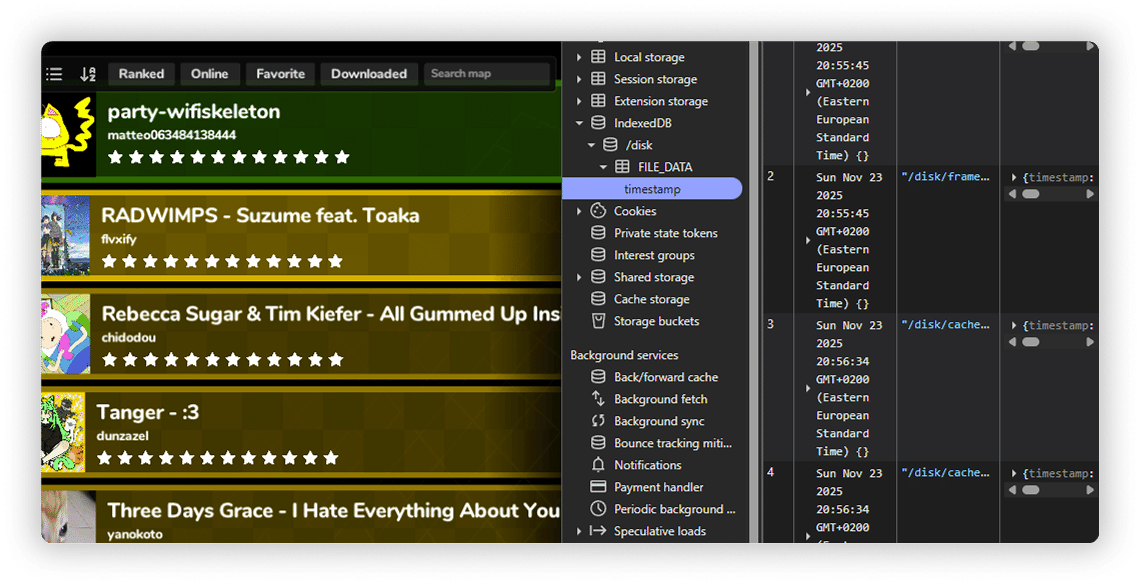This screenshot has width=1141, height=585.
Task: Click the "/disk/frame..." key path cell
Action: click(x=945, y=177)
